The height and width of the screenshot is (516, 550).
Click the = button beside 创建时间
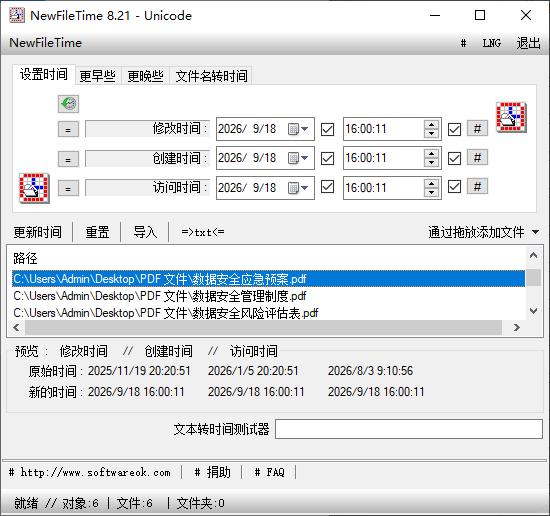coord(68,159)
